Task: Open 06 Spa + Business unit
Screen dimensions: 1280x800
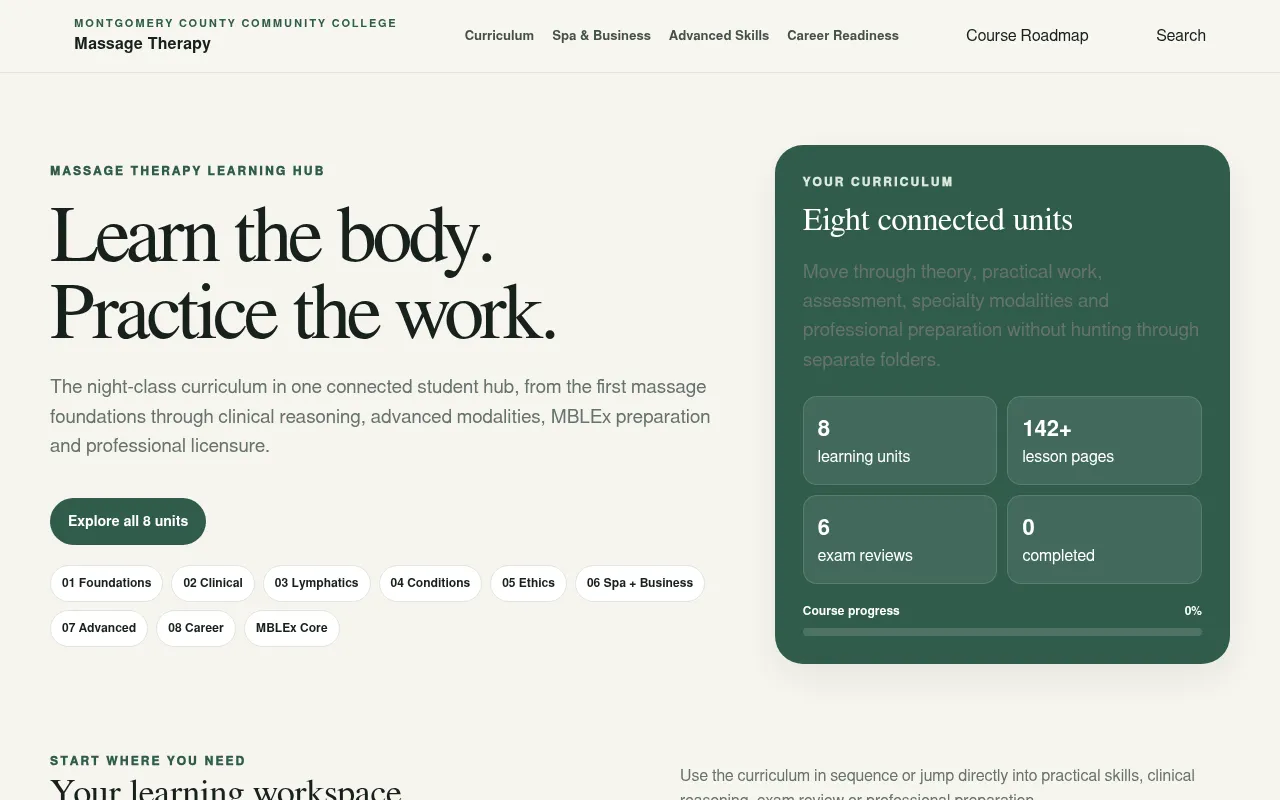Action: [640, 583]
